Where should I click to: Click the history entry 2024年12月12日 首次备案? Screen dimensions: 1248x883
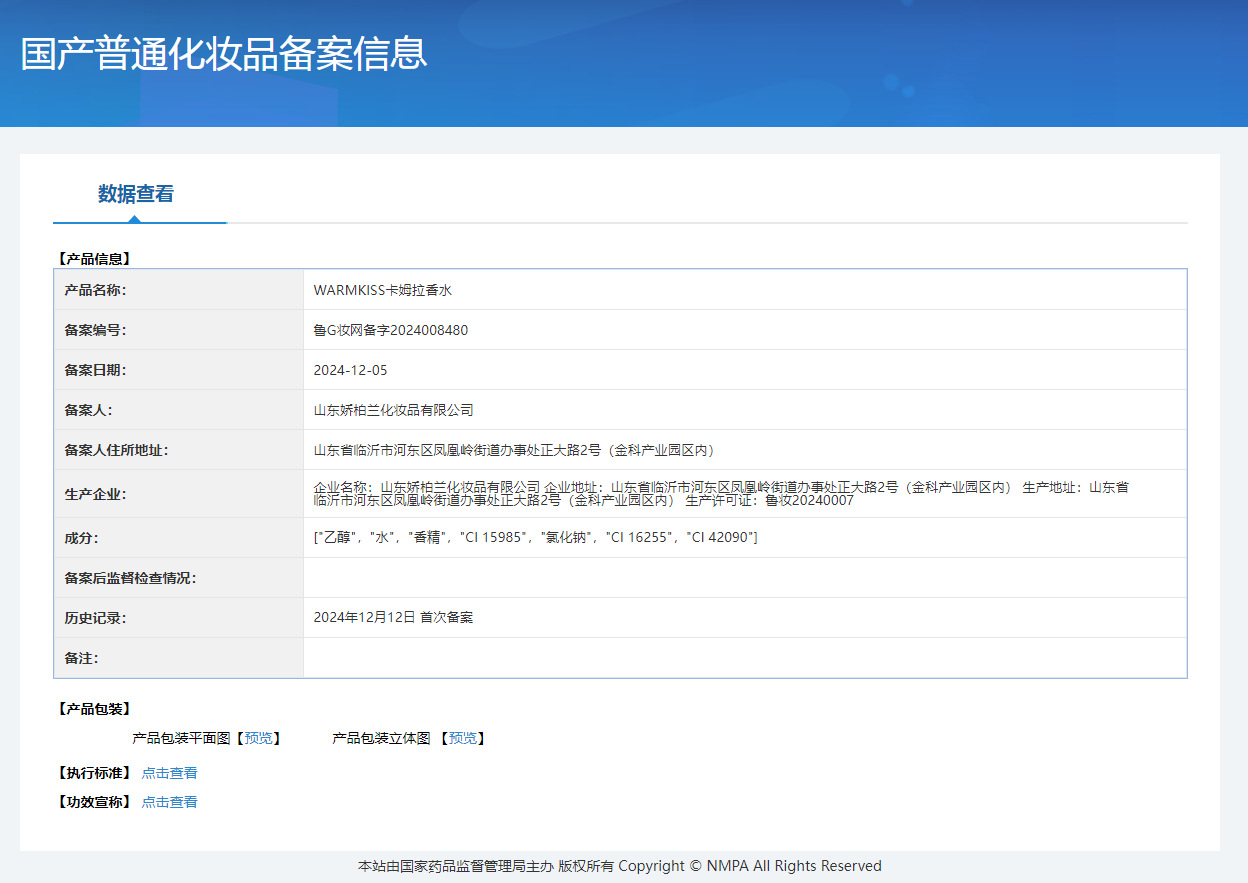pos(393,618)
